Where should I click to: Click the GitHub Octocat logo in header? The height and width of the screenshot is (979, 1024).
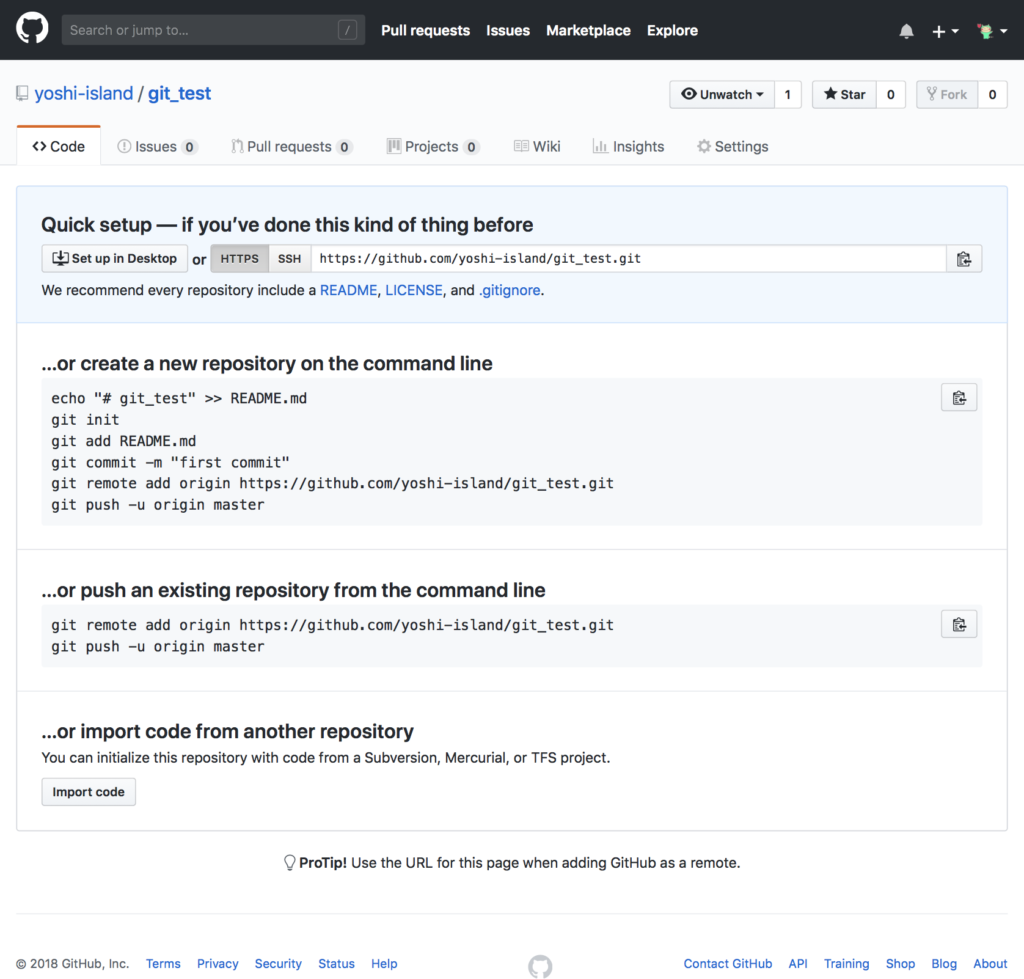click(32, 29)
